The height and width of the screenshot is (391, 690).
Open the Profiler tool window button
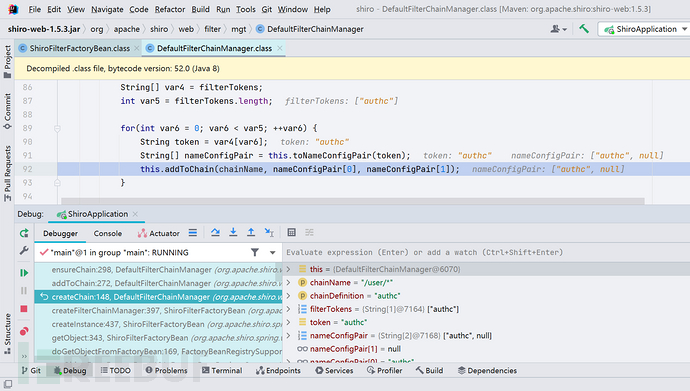point(385,370)
